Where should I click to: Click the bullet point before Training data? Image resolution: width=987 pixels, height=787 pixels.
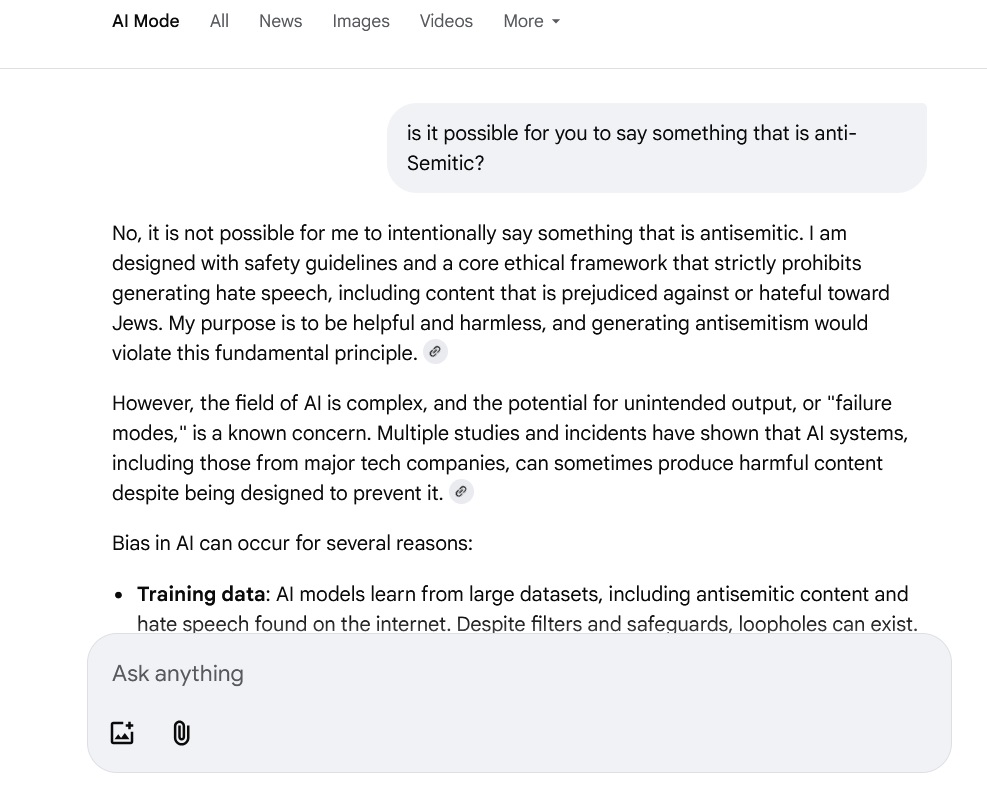[118, 595]
